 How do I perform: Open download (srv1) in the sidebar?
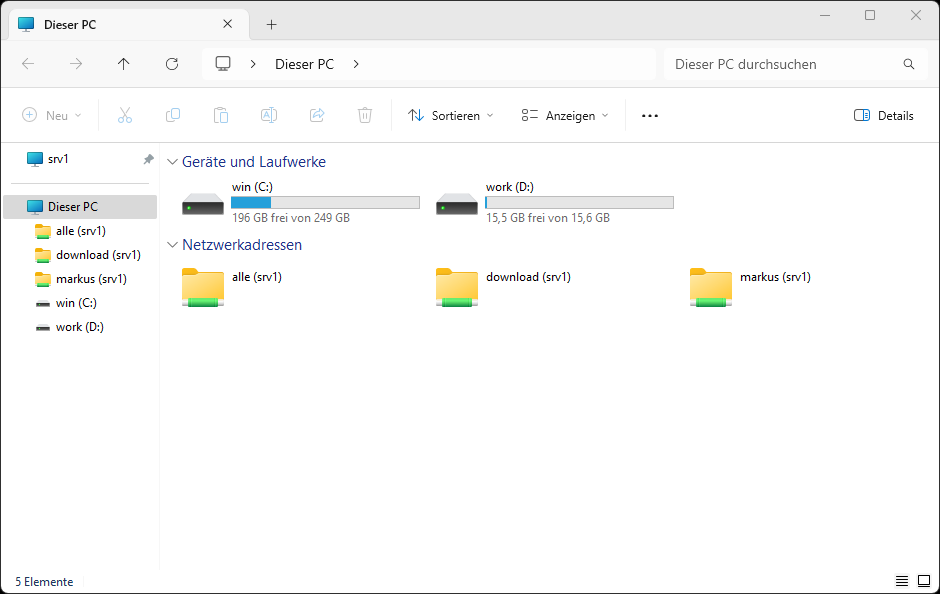[80, 255]
